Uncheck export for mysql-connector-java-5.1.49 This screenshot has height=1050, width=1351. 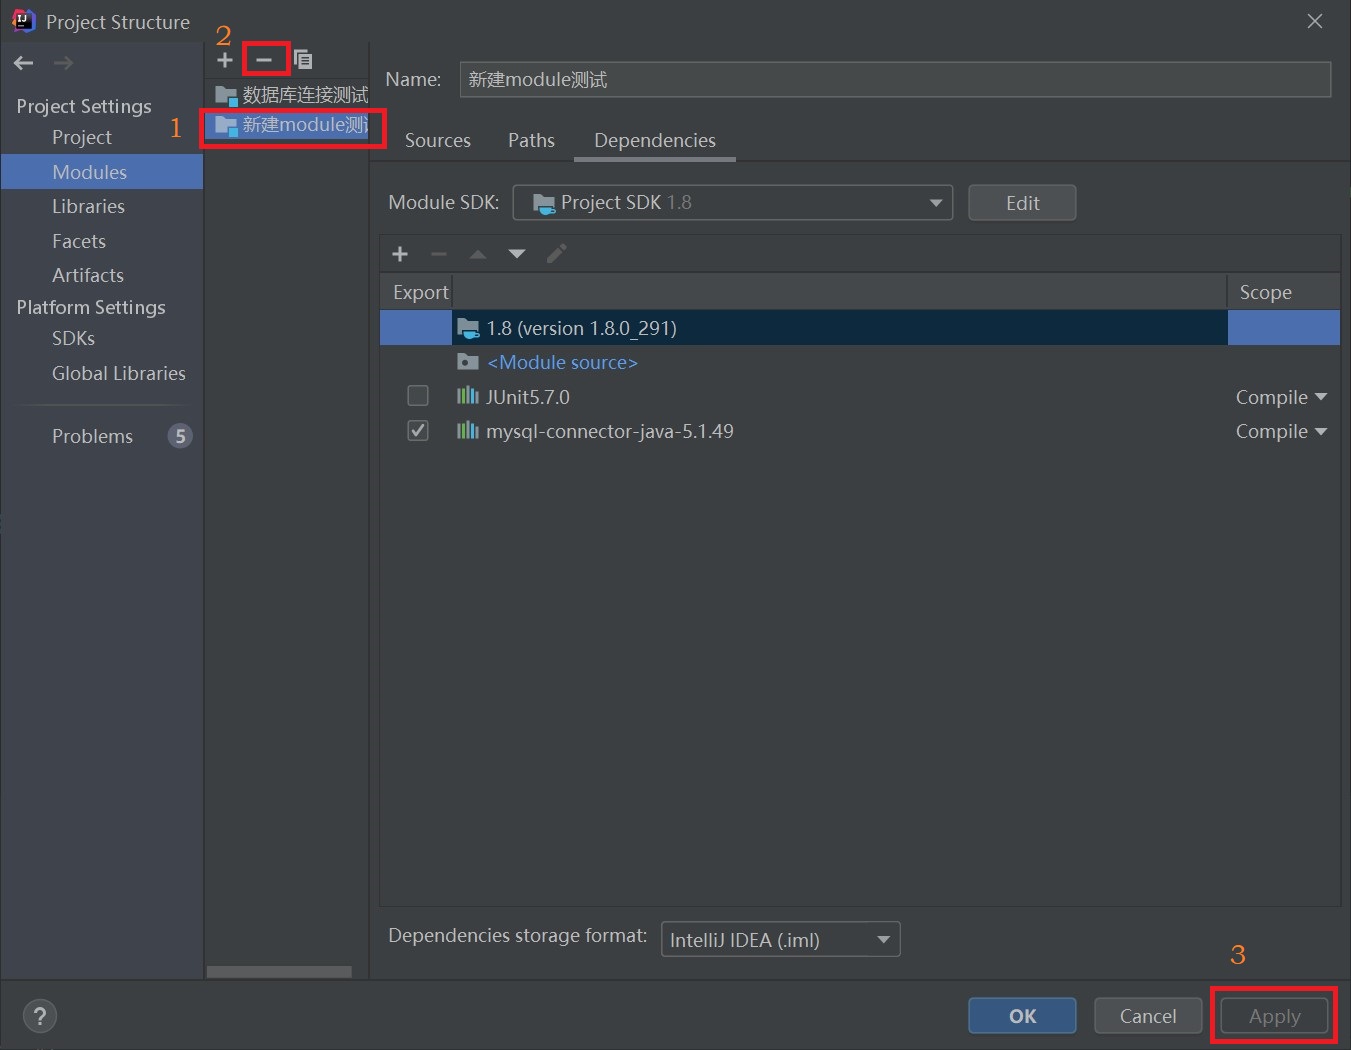(x=418, y=430)
